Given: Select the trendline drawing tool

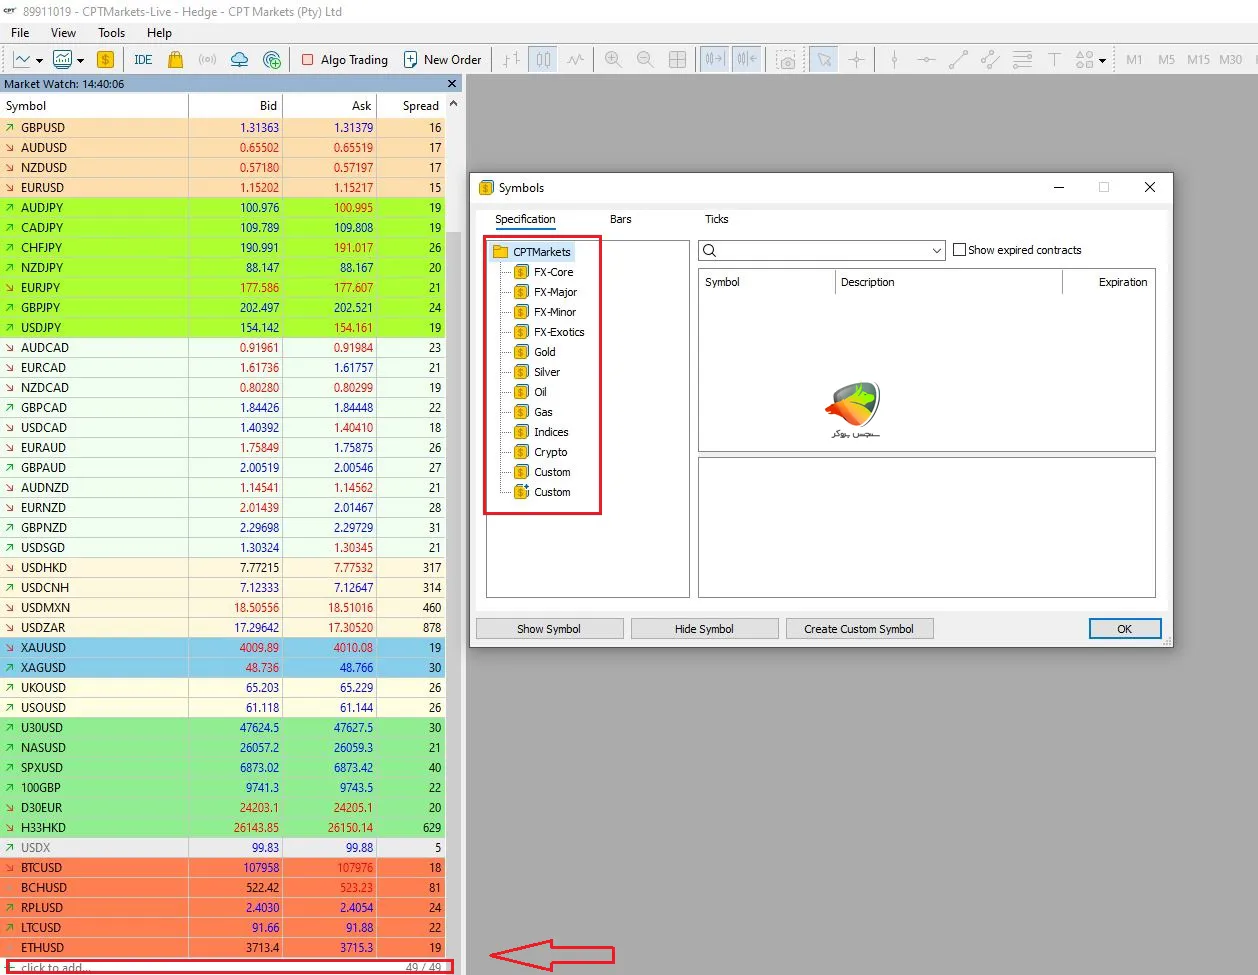Looking at the screenshot, I should point(958,60).
